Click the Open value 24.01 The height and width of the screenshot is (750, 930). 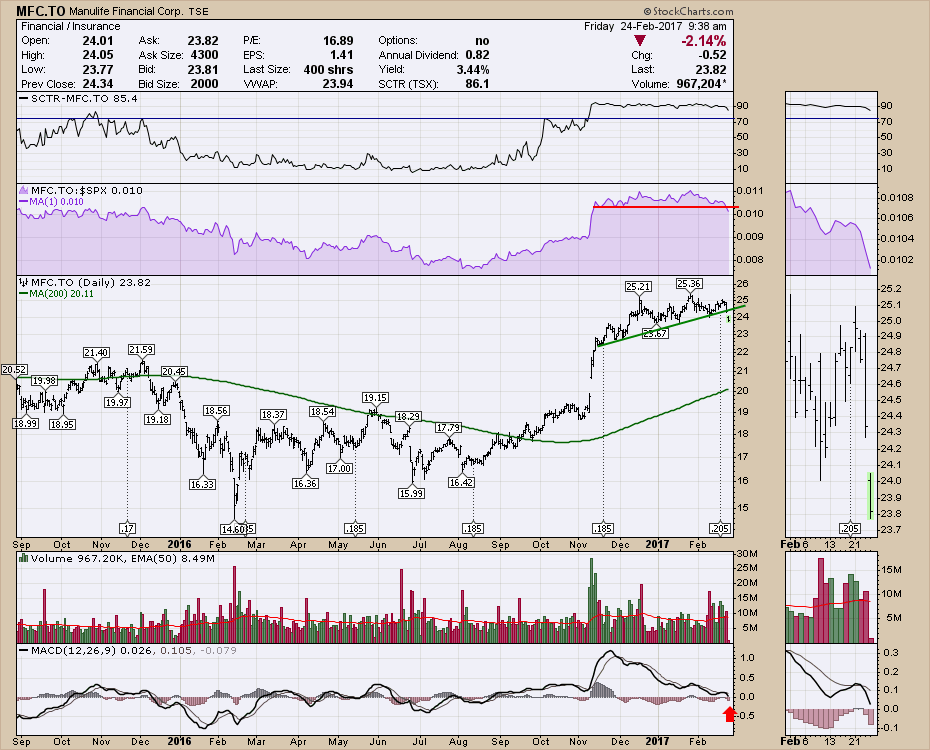[x=98, y=40]
